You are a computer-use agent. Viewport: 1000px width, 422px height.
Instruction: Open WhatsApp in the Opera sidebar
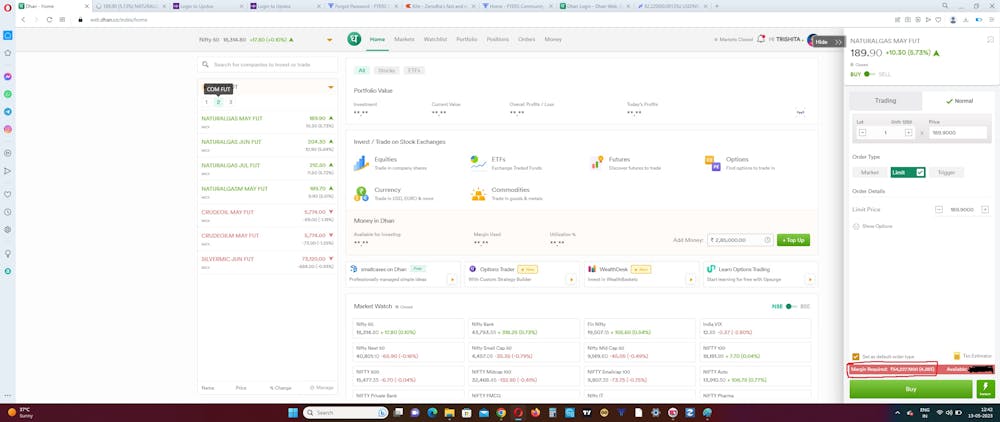pos(8,94)
